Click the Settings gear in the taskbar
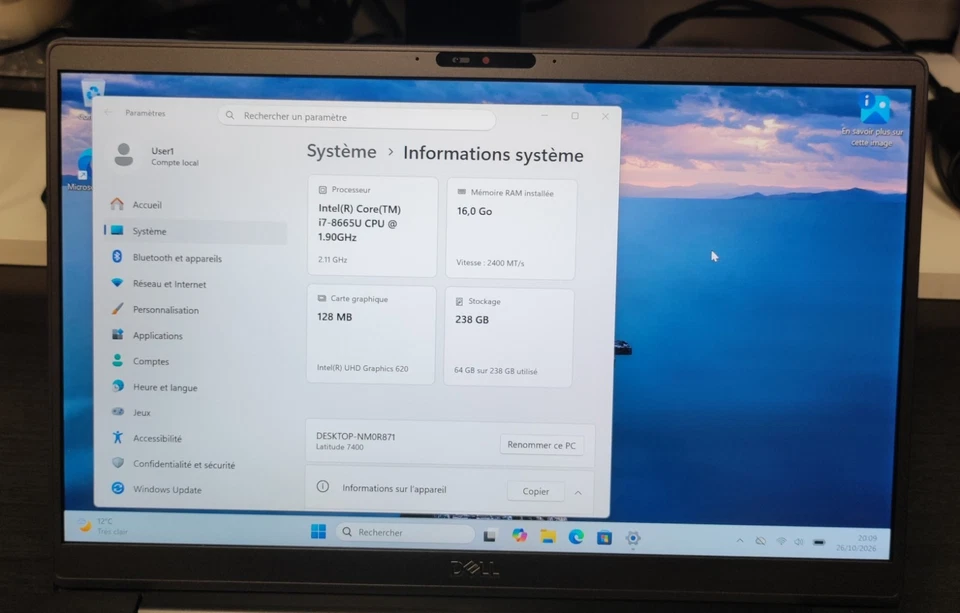Viewport: 960px width, 613px height. point(633,538)
